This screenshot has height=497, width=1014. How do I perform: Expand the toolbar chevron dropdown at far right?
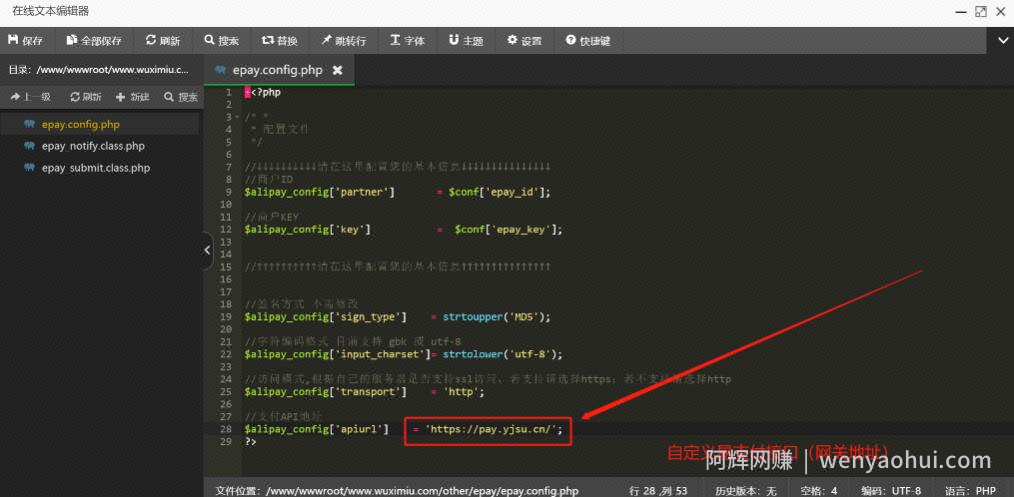[x=999, y=41]
